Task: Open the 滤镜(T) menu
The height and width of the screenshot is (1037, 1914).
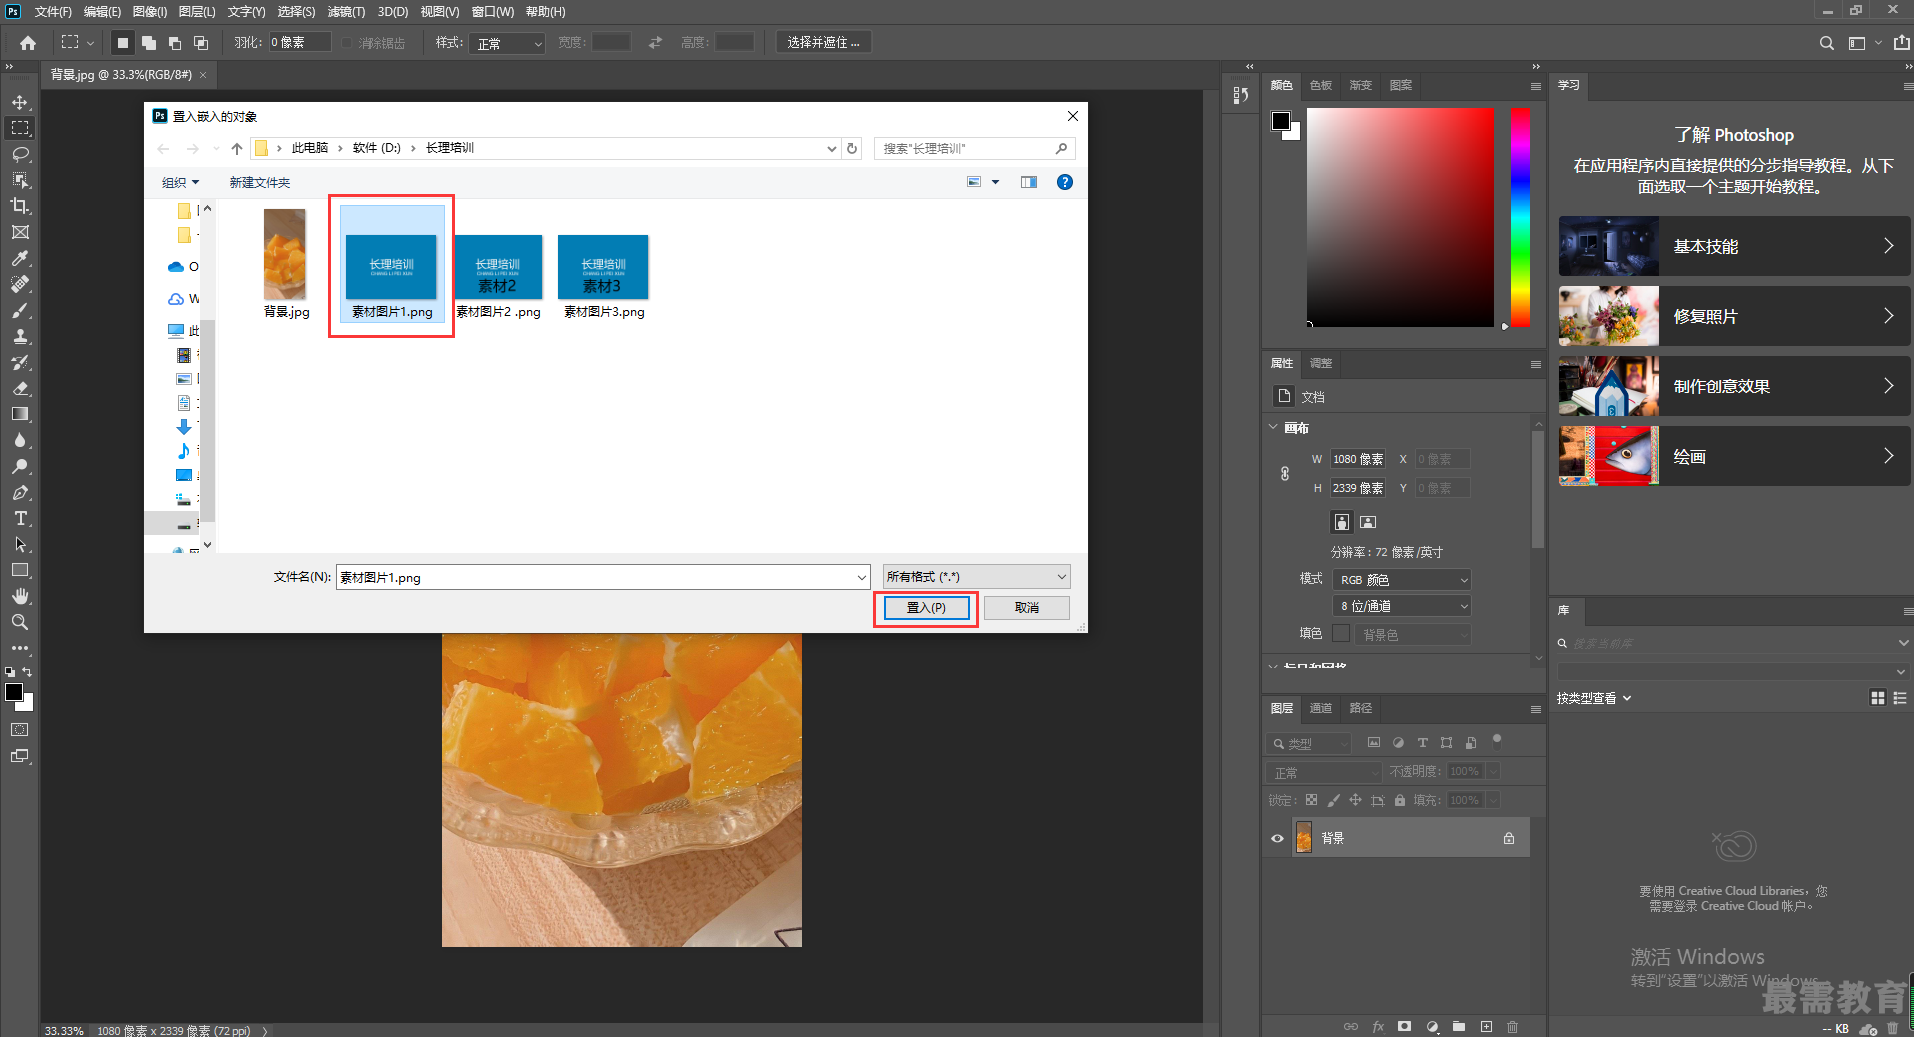Action: (346, 12)
